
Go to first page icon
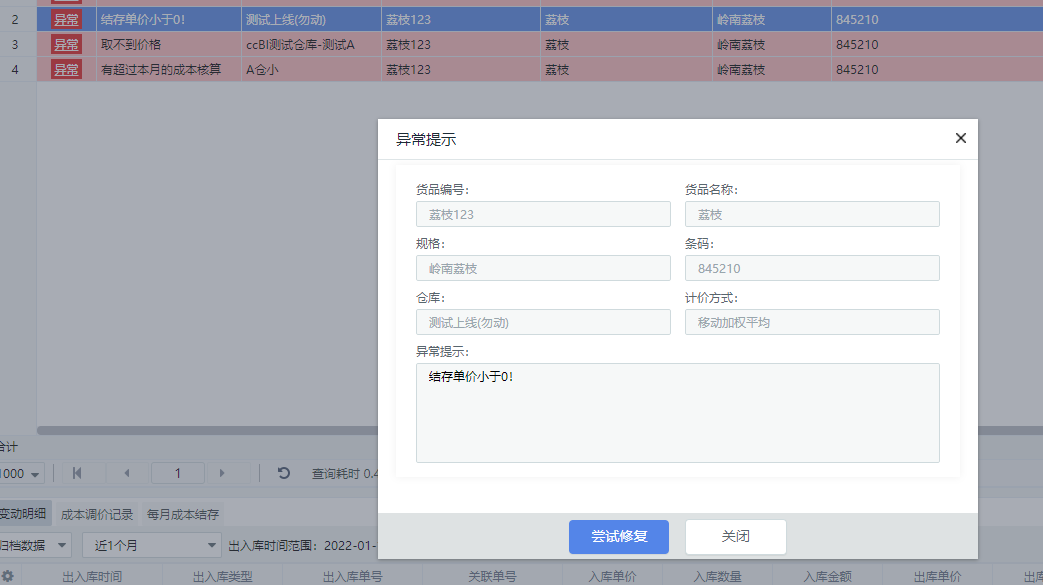pyautogui.click(x=77, y=473)
